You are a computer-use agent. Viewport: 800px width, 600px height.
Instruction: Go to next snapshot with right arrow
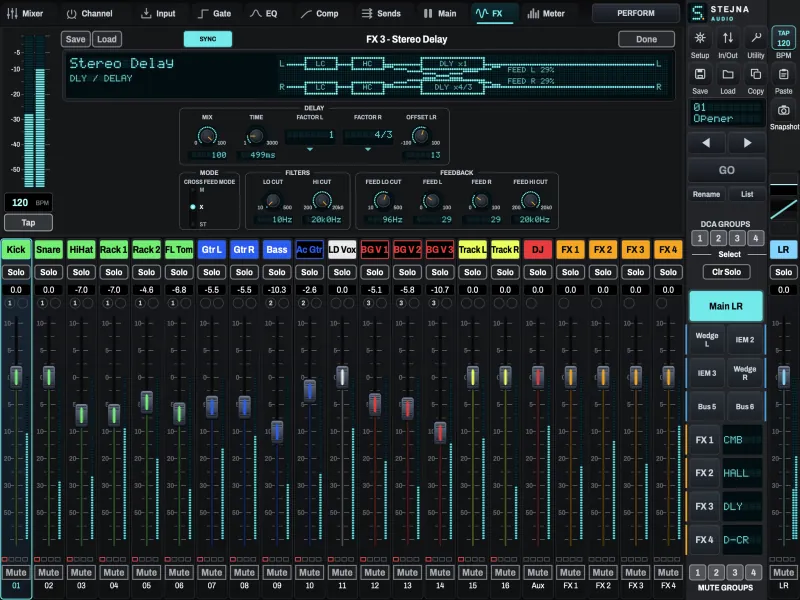coord(747,143)
